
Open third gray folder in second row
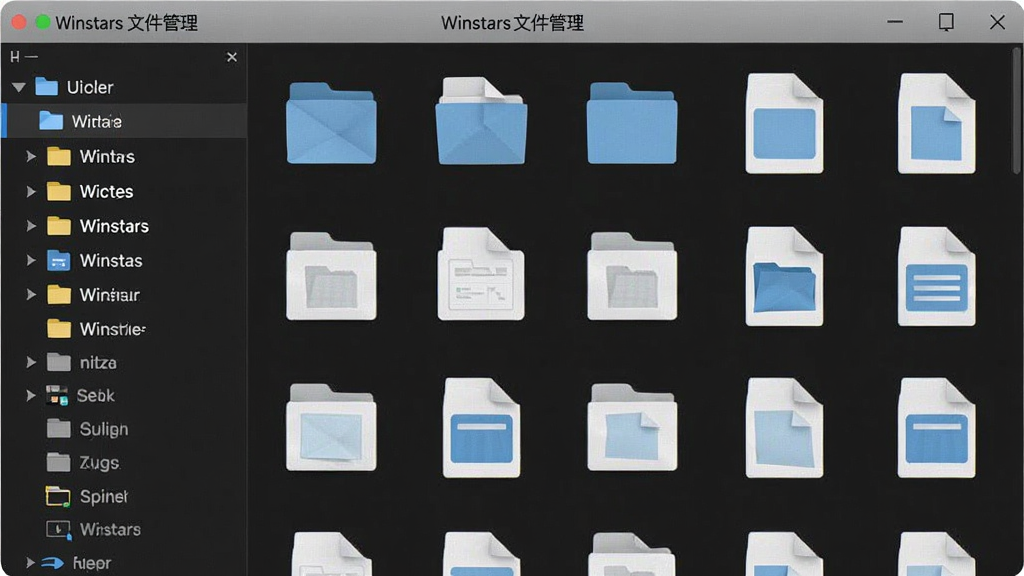coord(632,276)
